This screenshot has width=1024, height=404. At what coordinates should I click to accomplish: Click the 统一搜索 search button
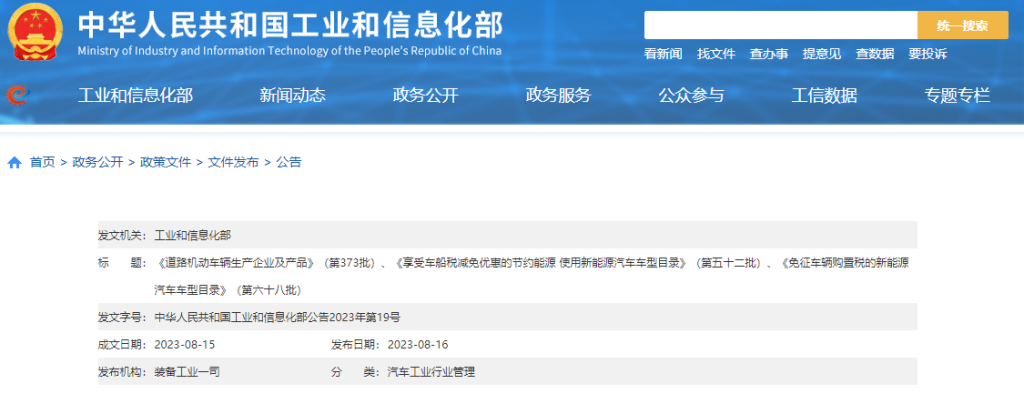click(962, 25)
